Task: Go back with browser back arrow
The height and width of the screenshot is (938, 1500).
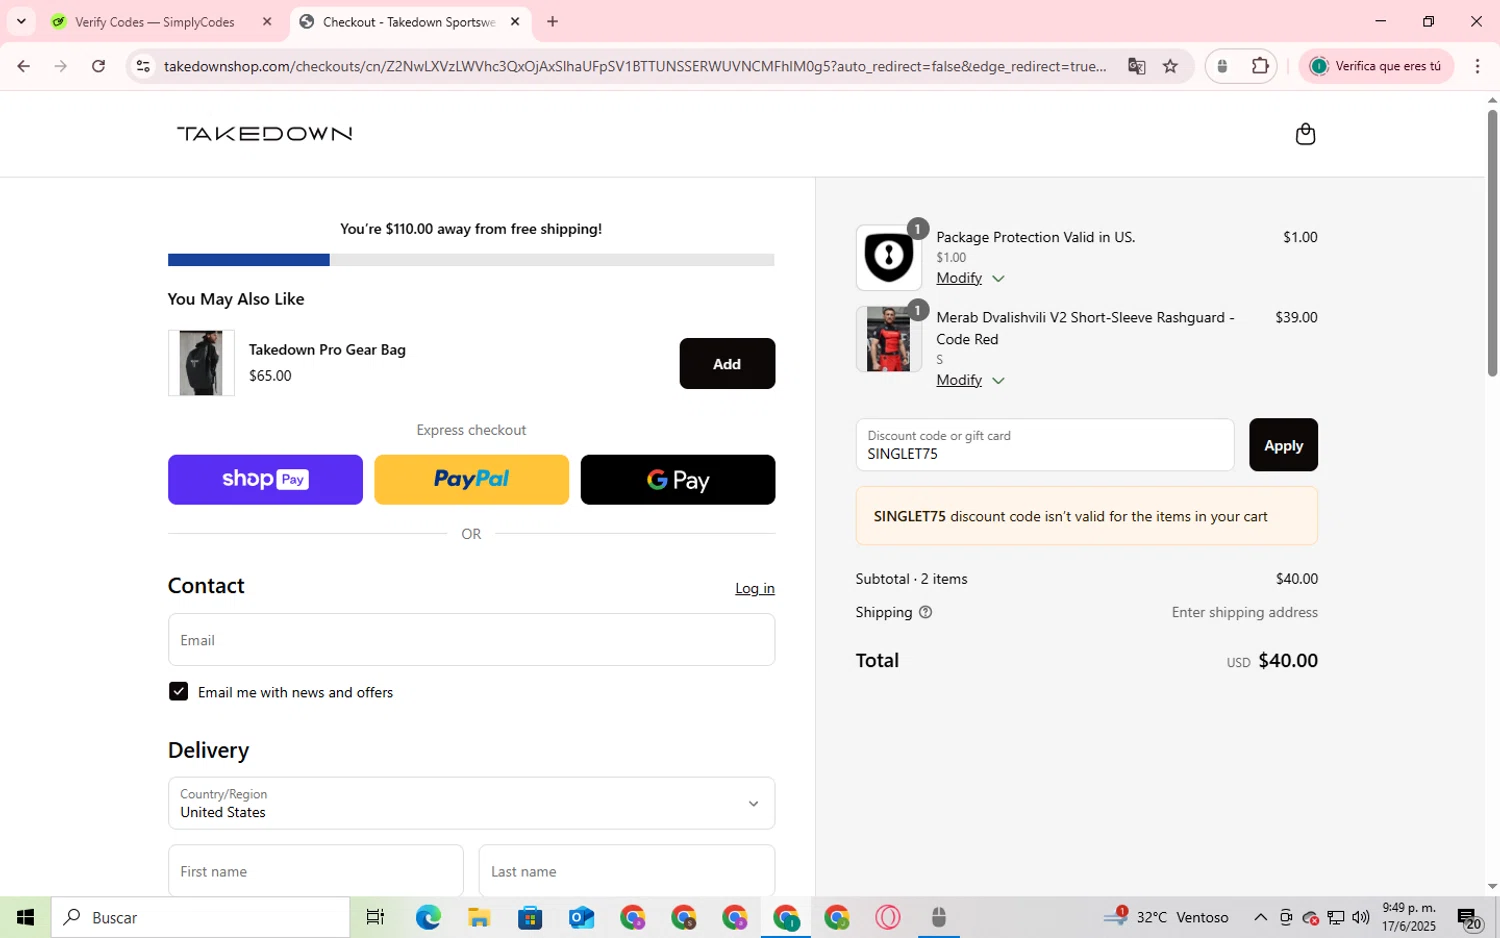Action: [23, 66]
